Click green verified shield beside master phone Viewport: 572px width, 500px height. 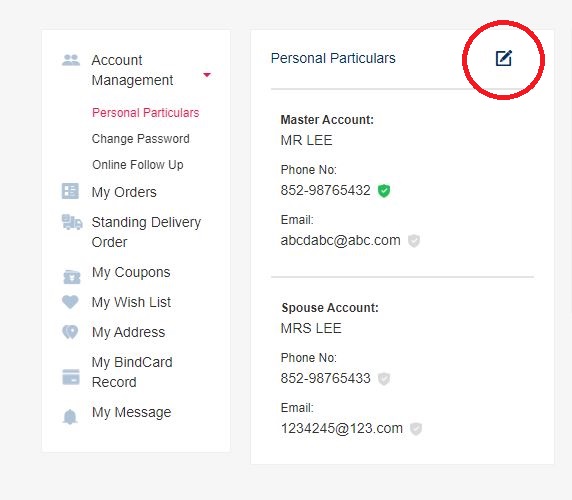tap(384, 190)
